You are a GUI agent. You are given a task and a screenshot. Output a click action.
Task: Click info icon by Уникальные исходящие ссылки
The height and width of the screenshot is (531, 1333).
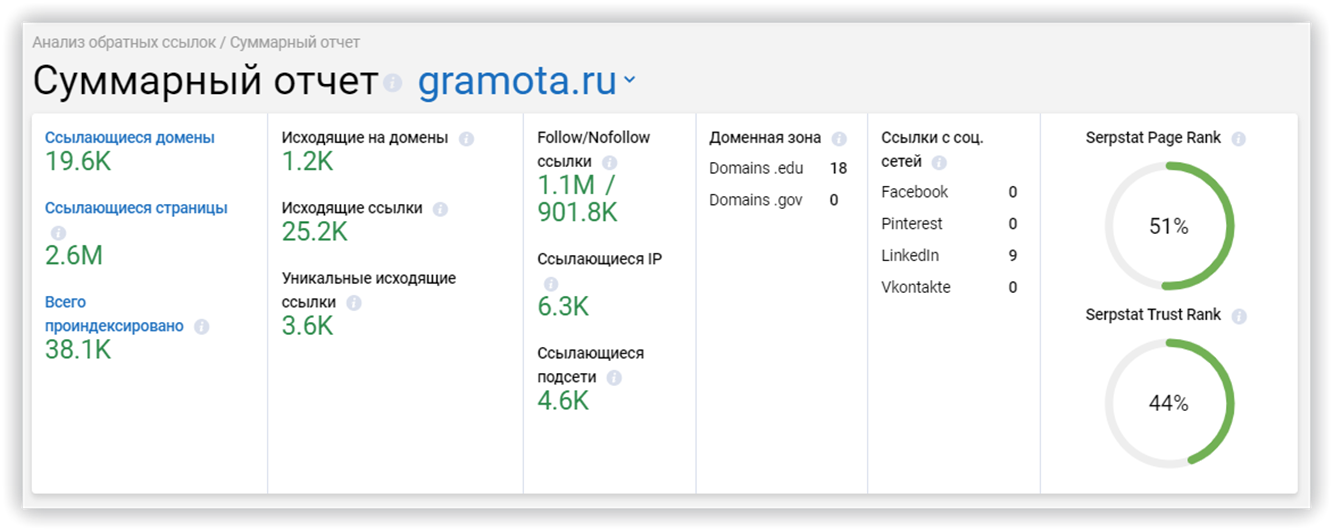[354, 303]
